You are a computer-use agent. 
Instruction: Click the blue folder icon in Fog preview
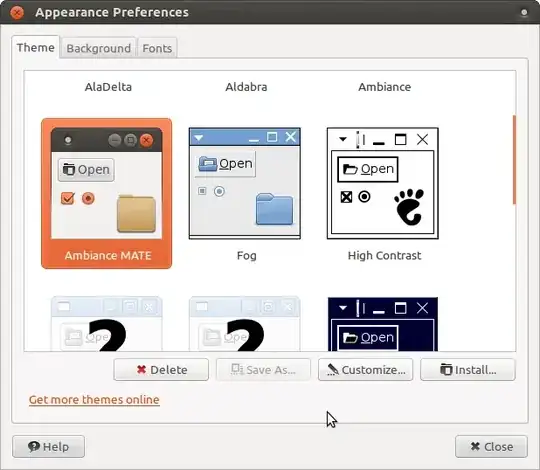click(274, 209)
